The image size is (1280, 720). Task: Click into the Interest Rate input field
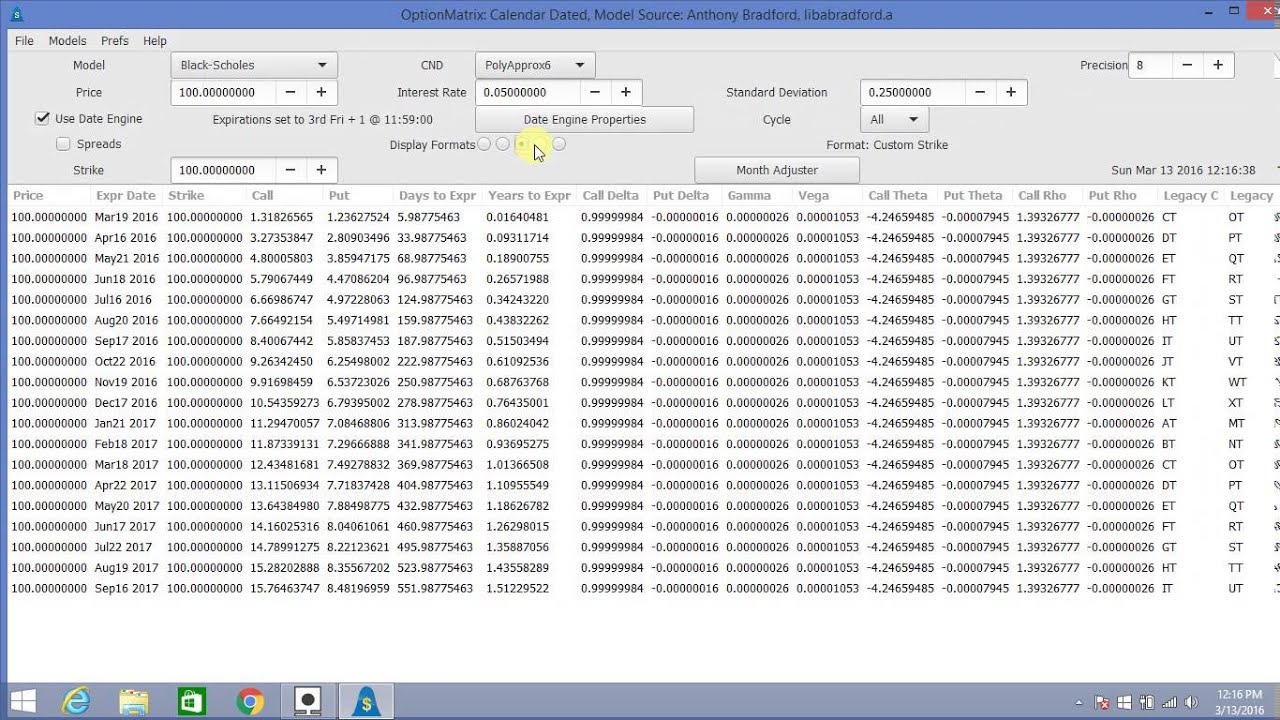(x=528, y=92)
